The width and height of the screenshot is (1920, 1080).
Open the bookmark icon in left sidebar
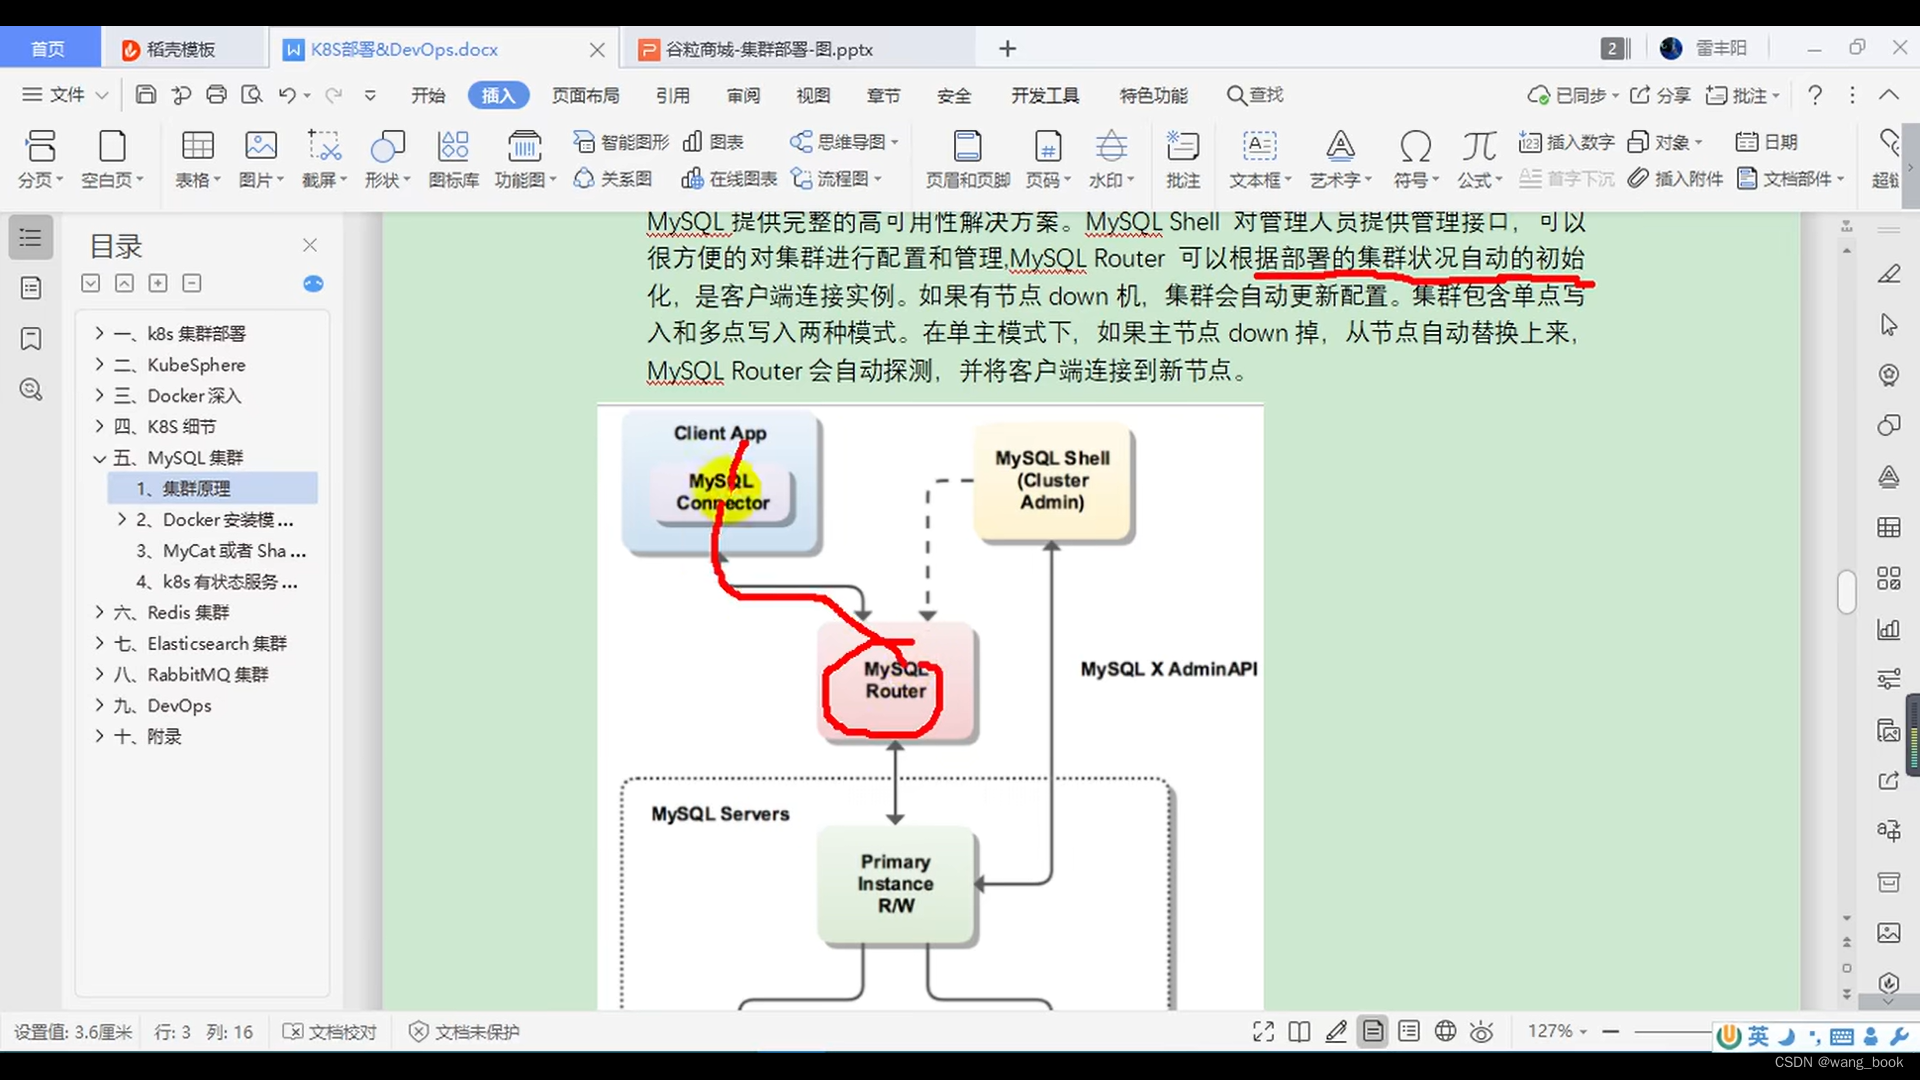pyautogui.click(x=31, y=339)
